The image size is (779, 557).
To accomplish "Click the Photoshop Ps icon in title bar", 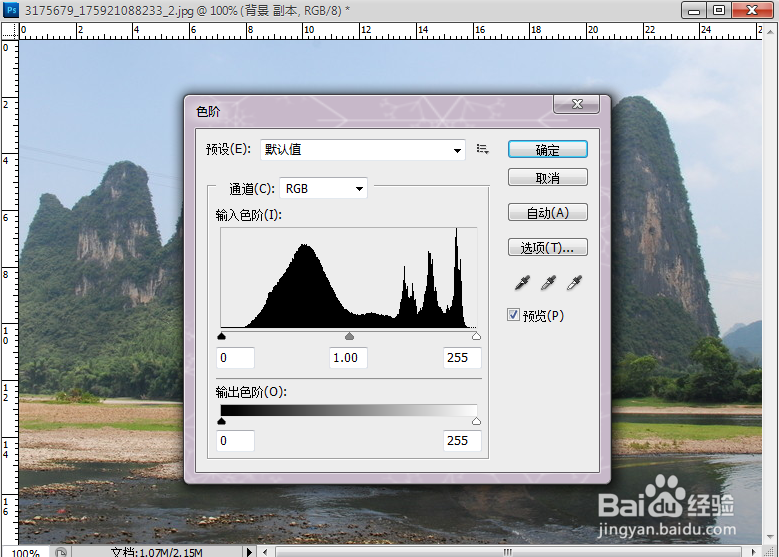I will [10, 9].
